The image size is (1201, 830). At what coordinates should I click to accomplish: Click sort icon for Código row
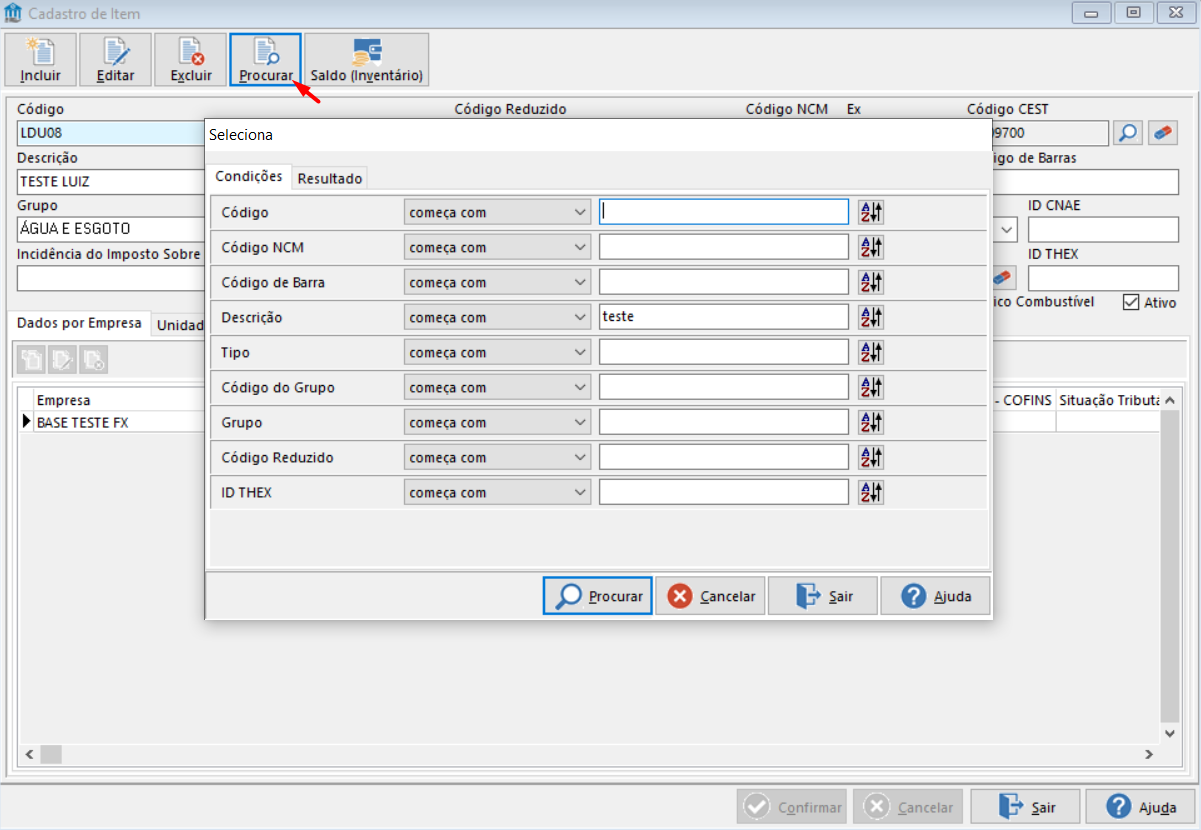coord(871,212)
